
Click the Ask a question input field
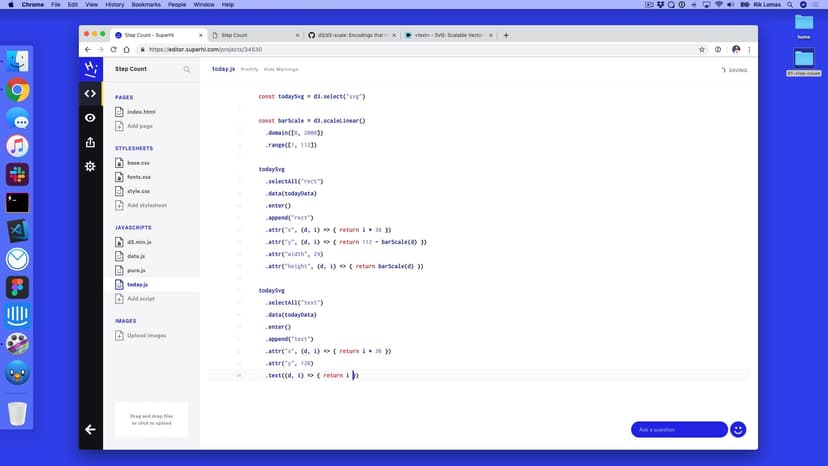678,429
